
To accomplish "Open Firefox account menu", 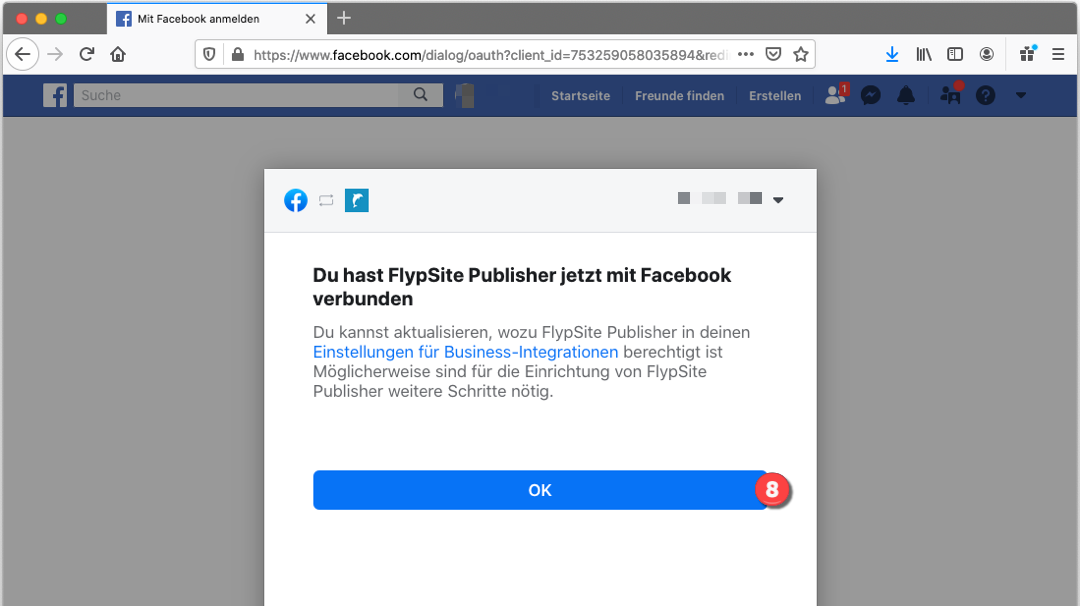I will pos(986,54).
